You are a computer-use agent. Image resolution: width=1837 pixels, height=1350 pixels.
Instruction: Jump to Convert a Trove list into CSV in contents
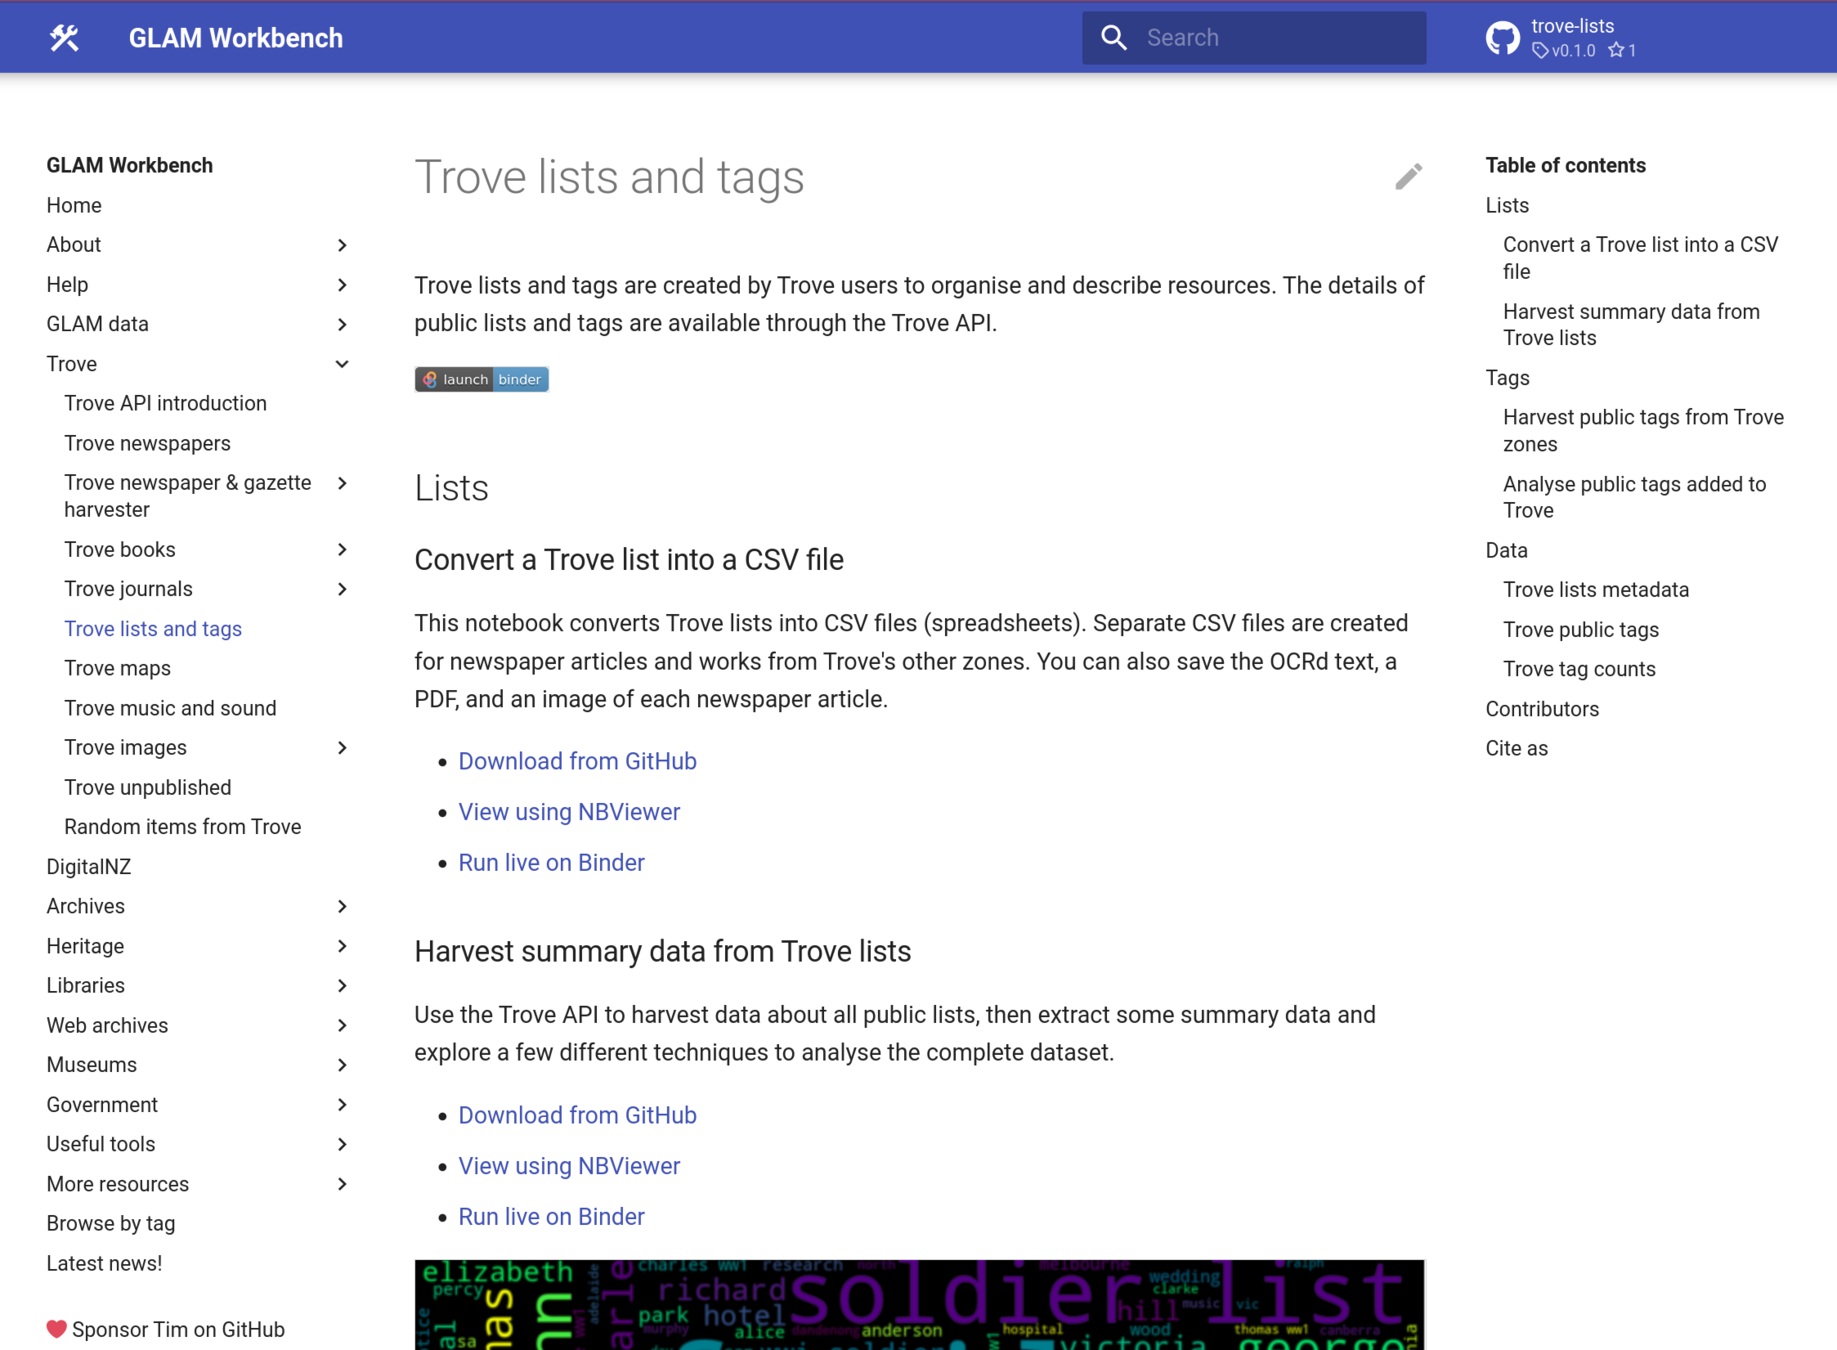pos(1640,258)
